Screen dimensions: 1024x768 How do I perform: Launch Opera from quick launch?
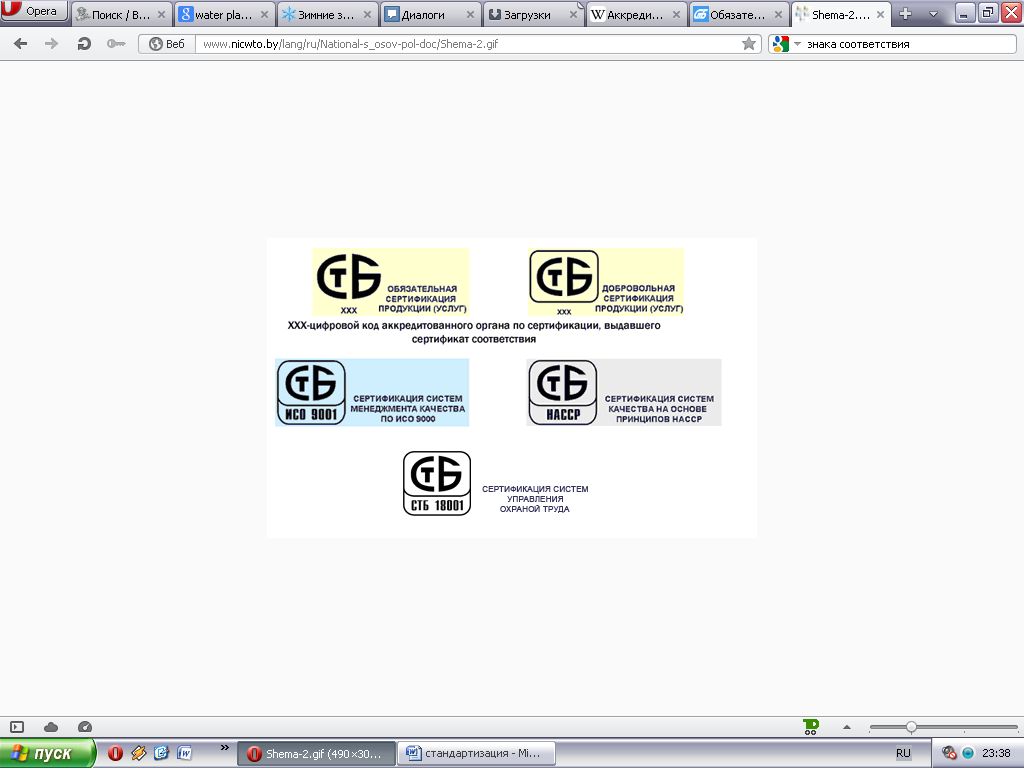coord(116,753)
